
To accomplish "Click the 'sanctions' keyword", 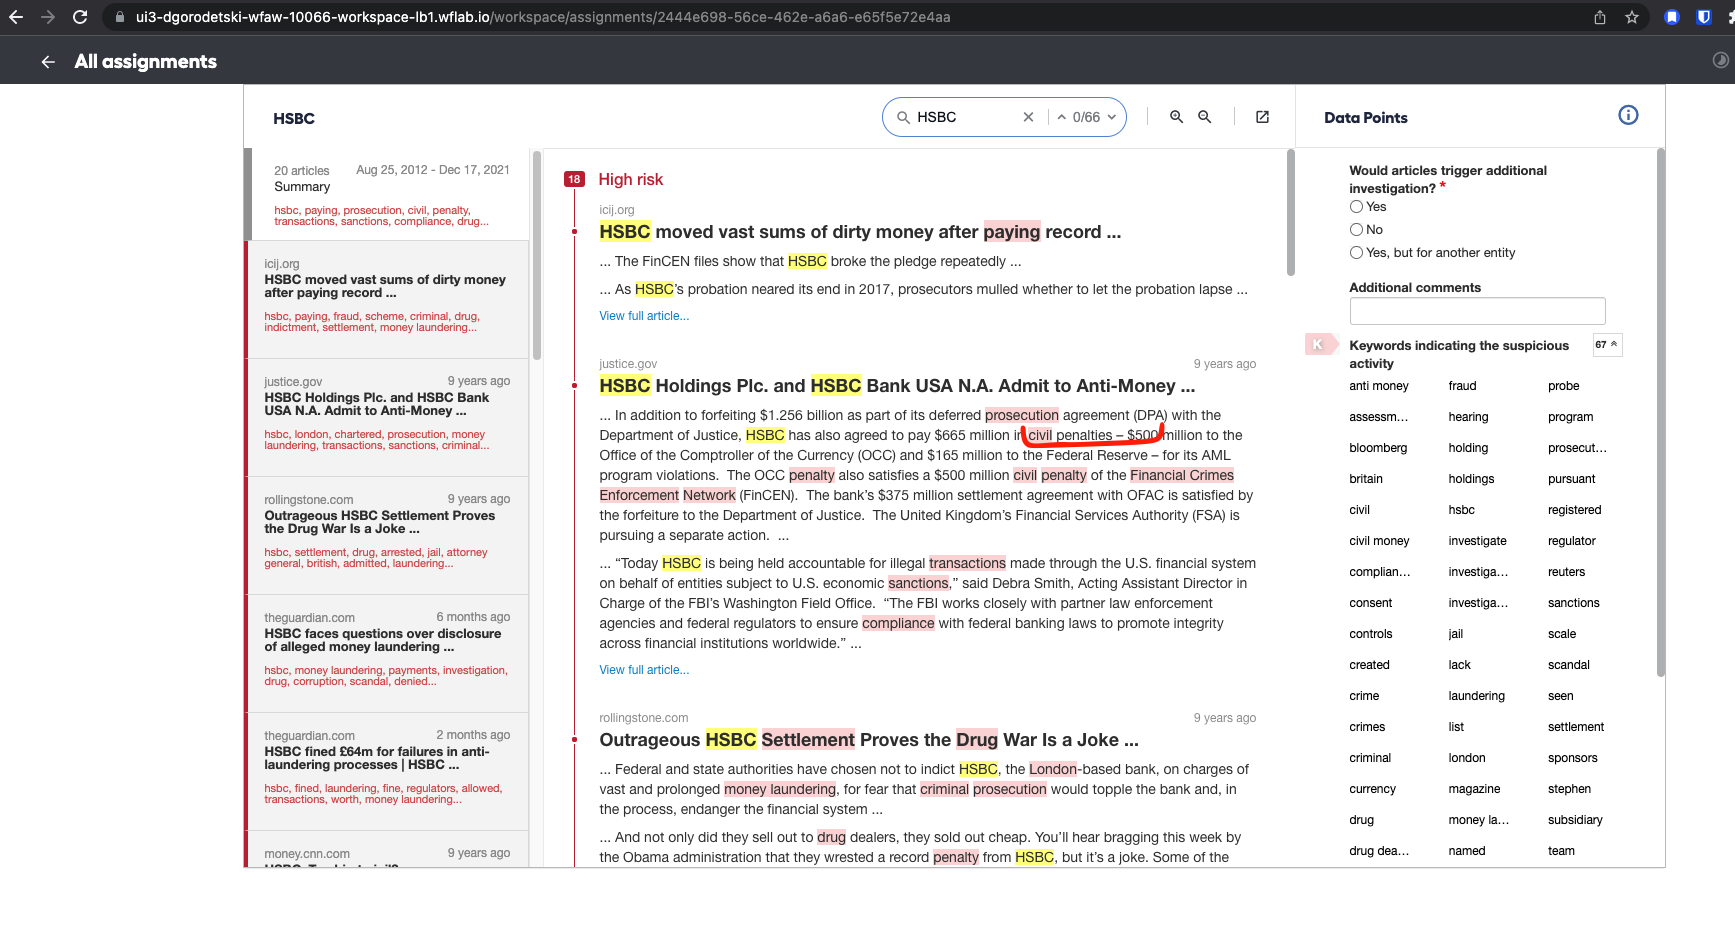I will tap(1574, 603).
